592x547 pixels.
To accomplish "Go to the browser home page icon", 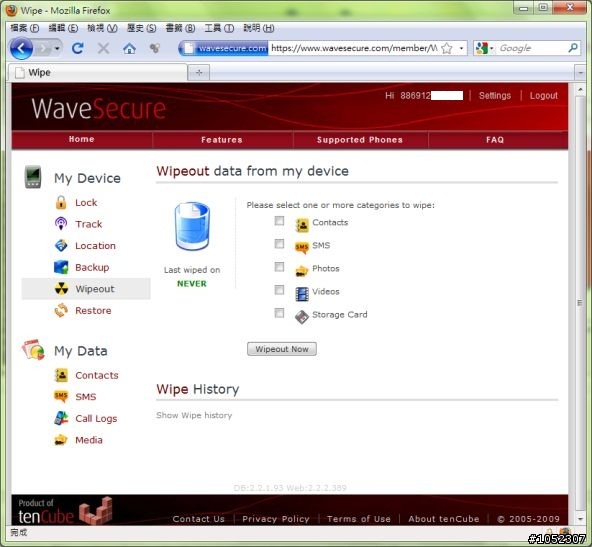I will tap(129, 48).
